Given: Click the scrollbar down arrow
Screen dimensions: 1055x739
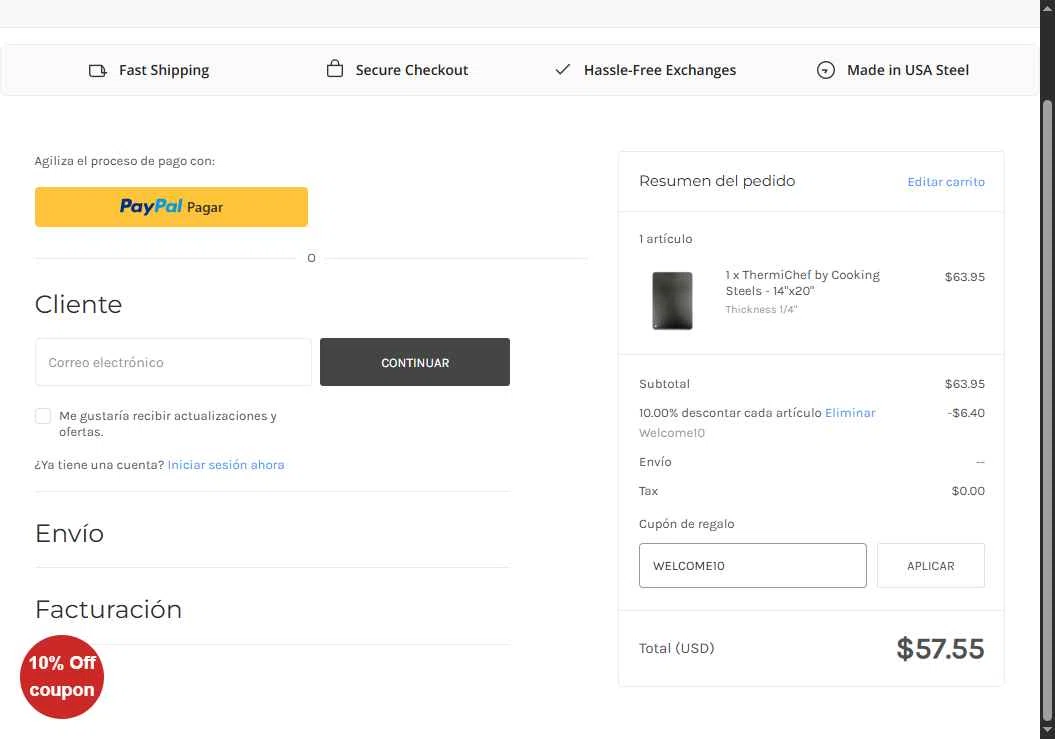Looking at the screenshot, I should (1048, 731).
